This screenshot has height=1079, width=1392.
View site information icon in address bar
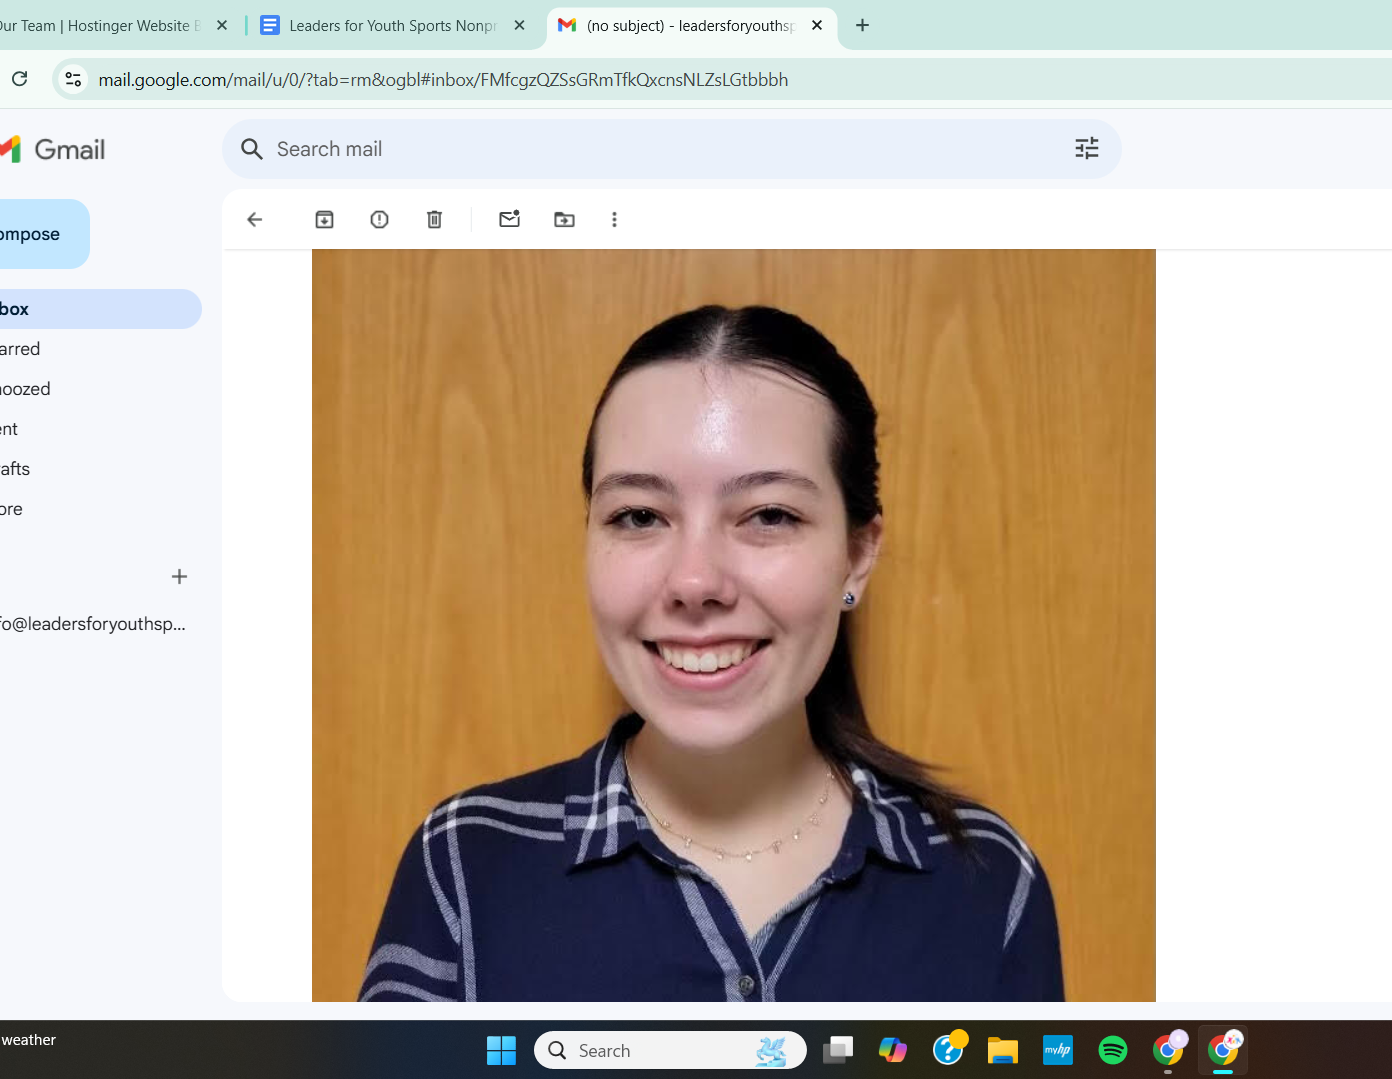click(x=73, y=79)
